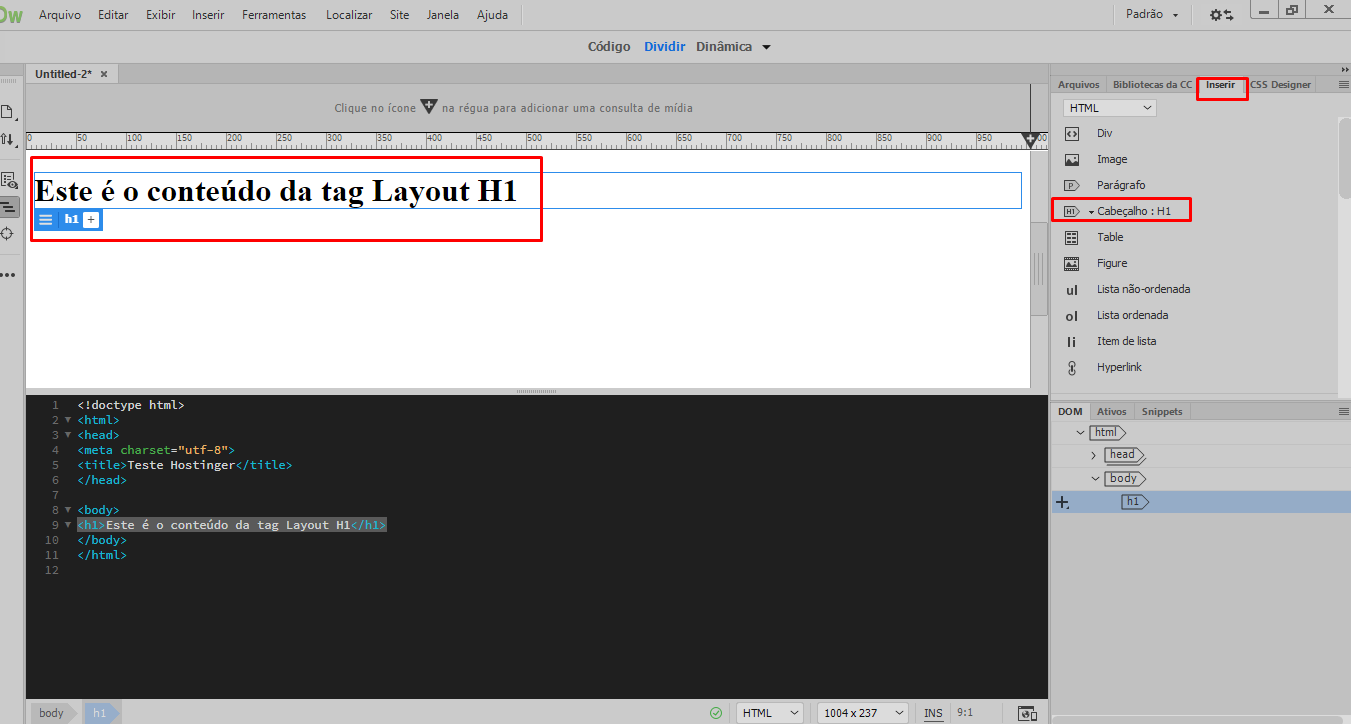The height and width of the screenshot is (724, 1351).
Task: Open the view options arrow next to Dinâmica
Action: click(767, 47)
